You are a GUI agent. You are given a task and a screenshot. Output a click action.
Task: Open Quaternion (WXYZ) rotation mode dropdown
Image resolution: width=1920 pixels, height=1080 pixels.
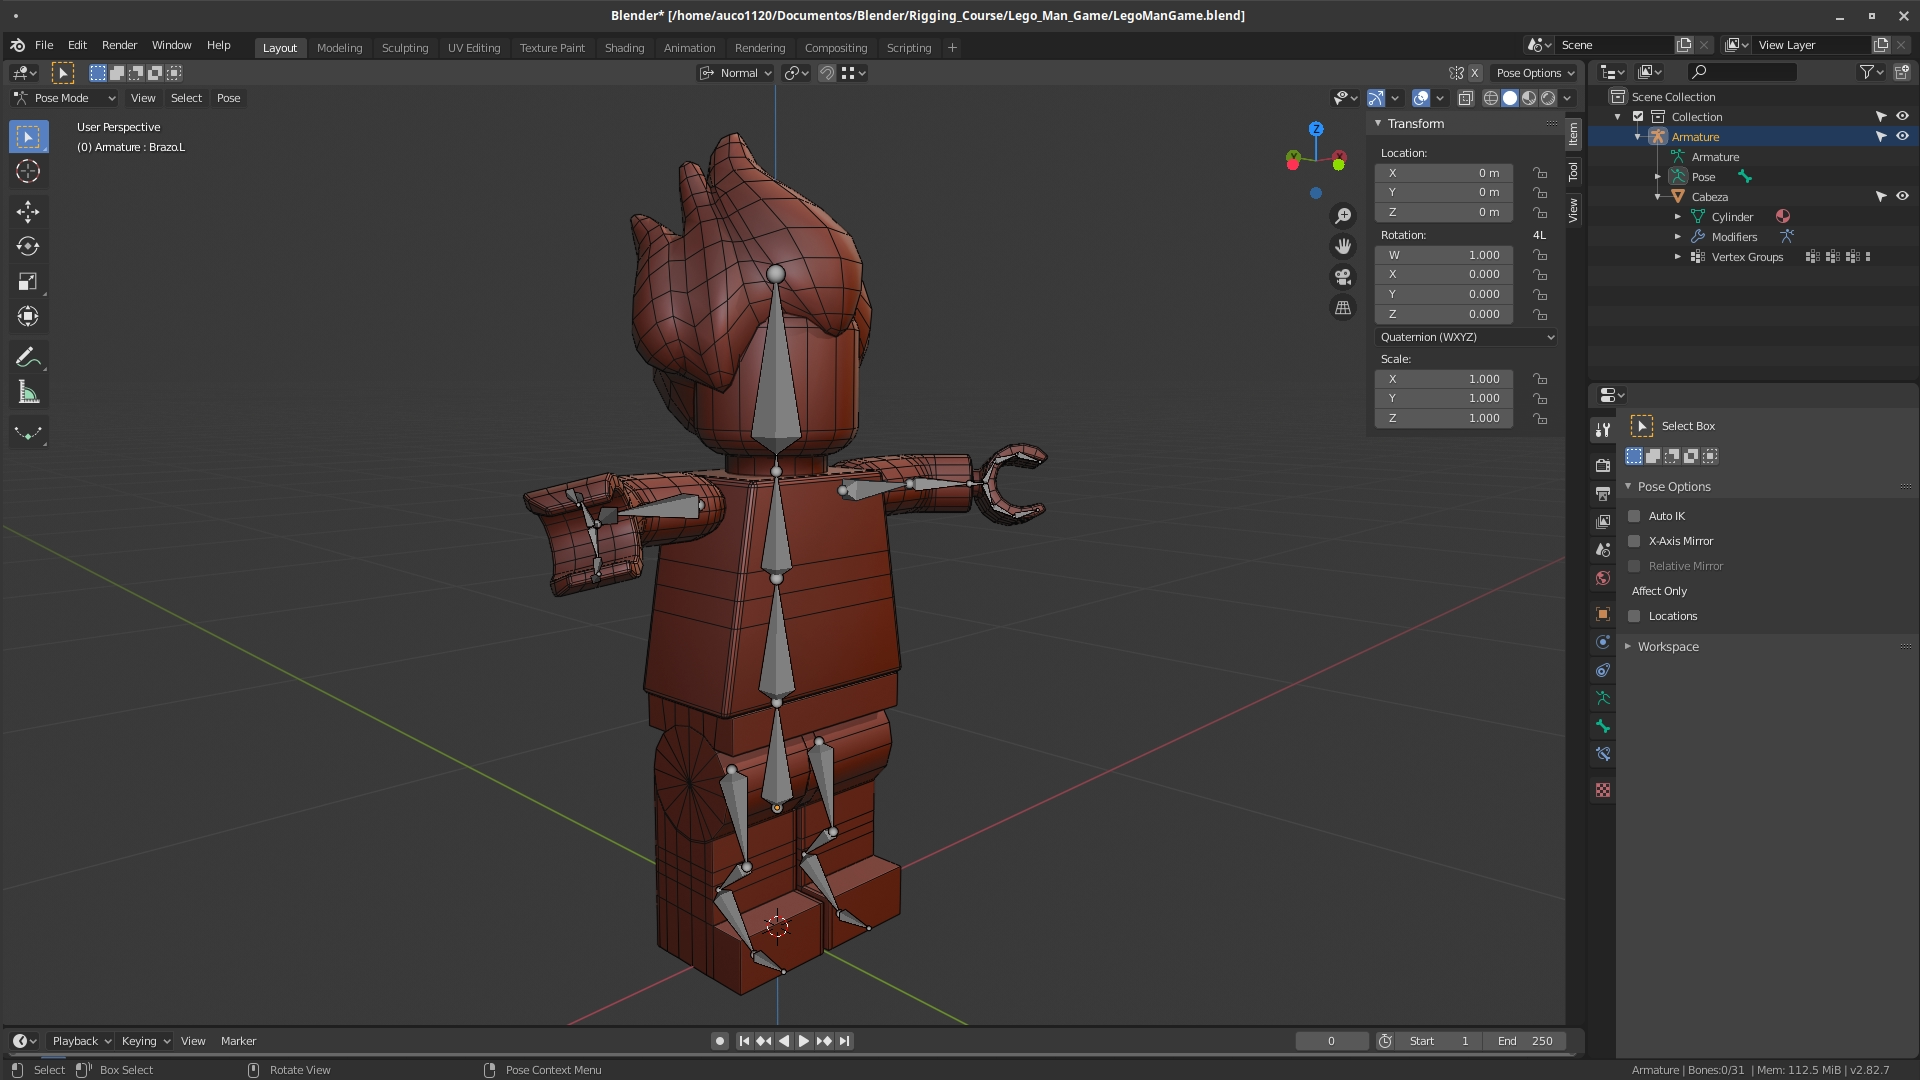coord(1466,337)
